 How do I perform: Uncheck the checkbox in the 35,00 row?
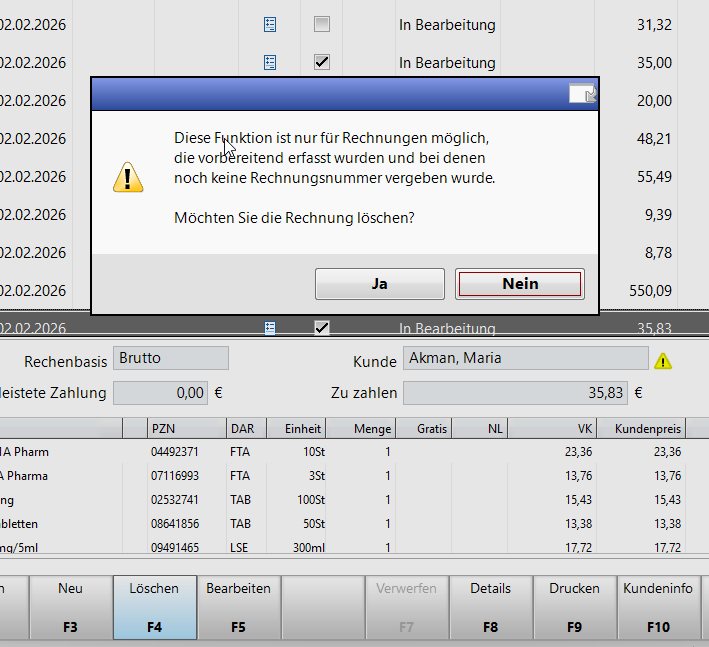(321, 62)
